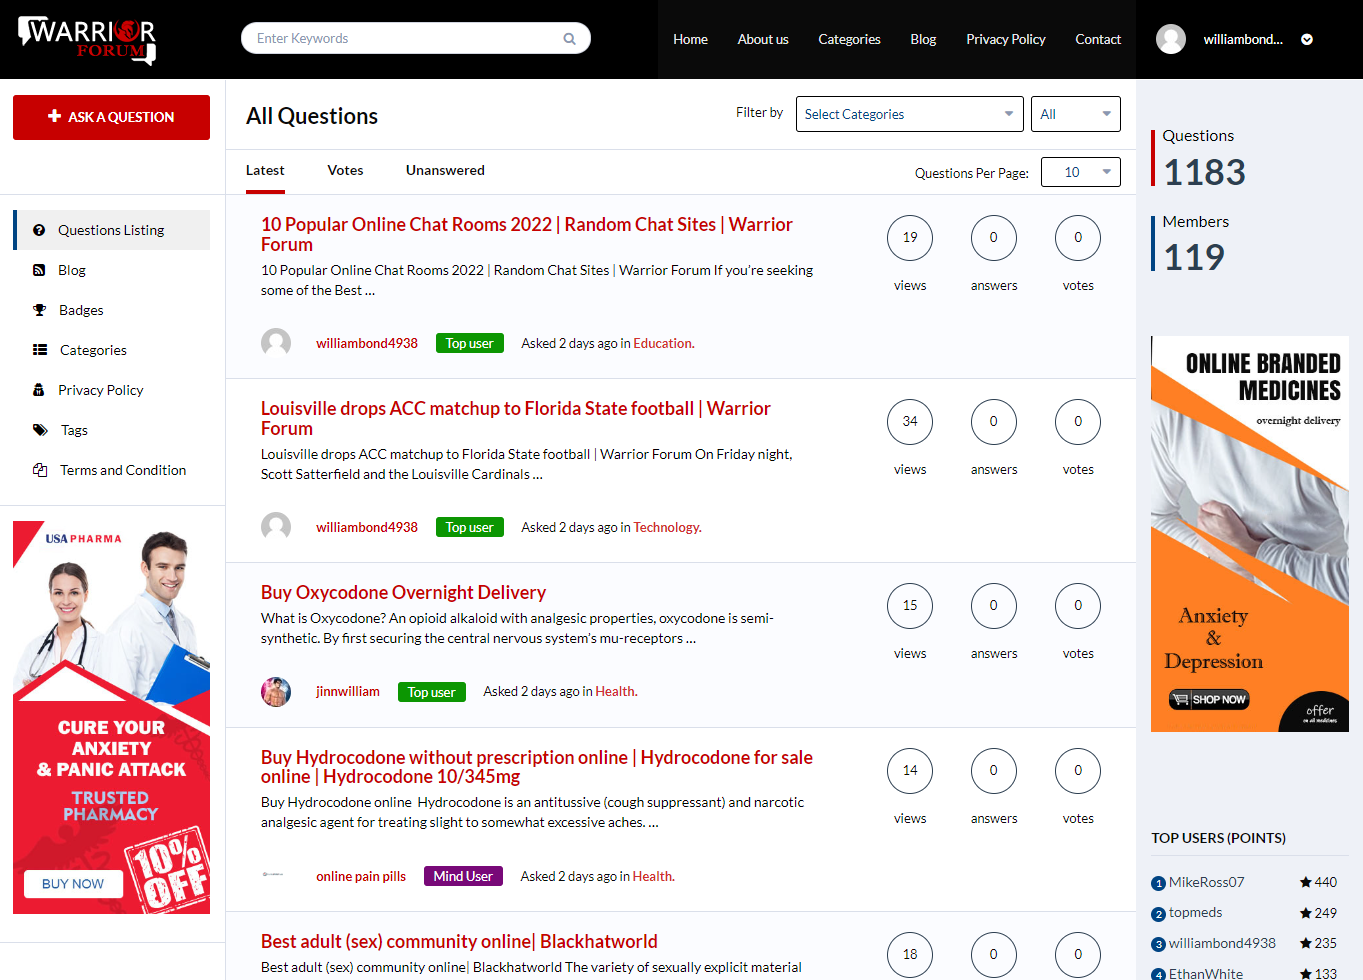
Task: Click williambond4938 avatar on Louisville question
Action: coord(276,527)
